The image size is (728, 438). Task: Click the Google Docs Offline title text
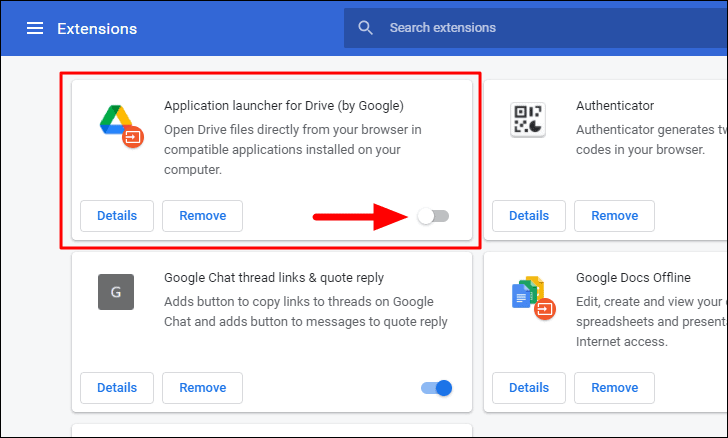click(633, 278)
